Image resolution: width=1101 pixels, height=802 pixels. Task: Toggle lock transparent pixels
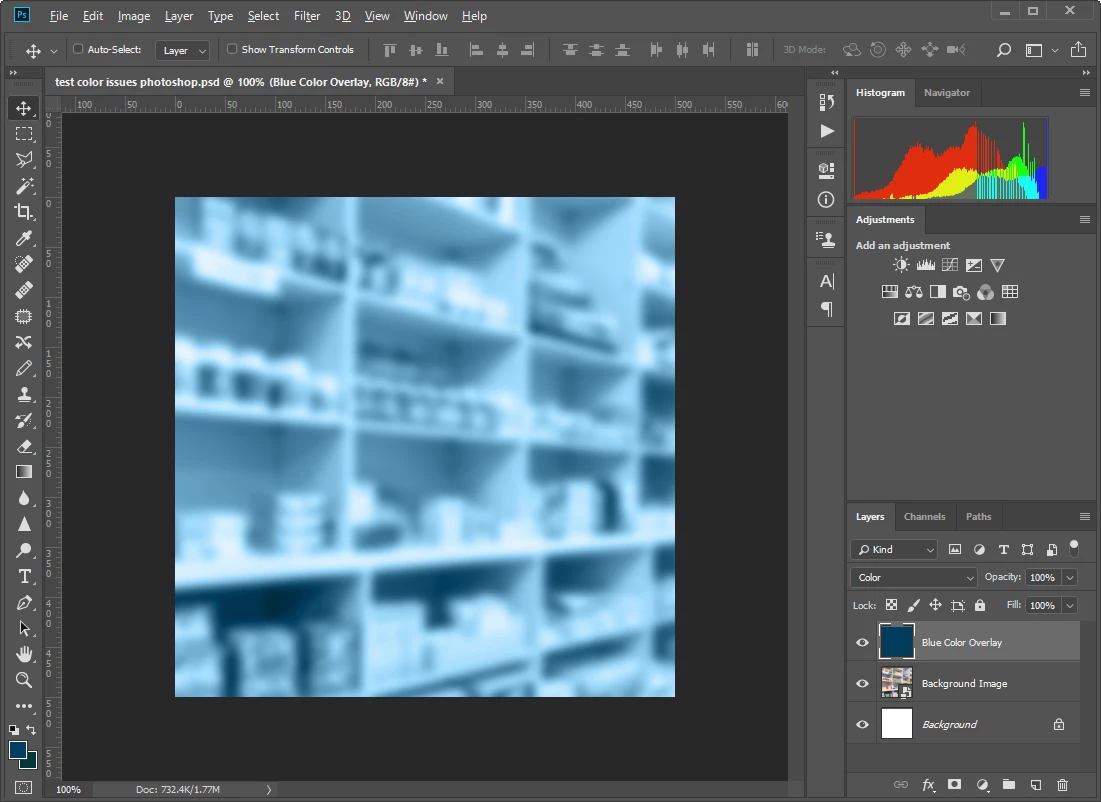click(891, 605)
